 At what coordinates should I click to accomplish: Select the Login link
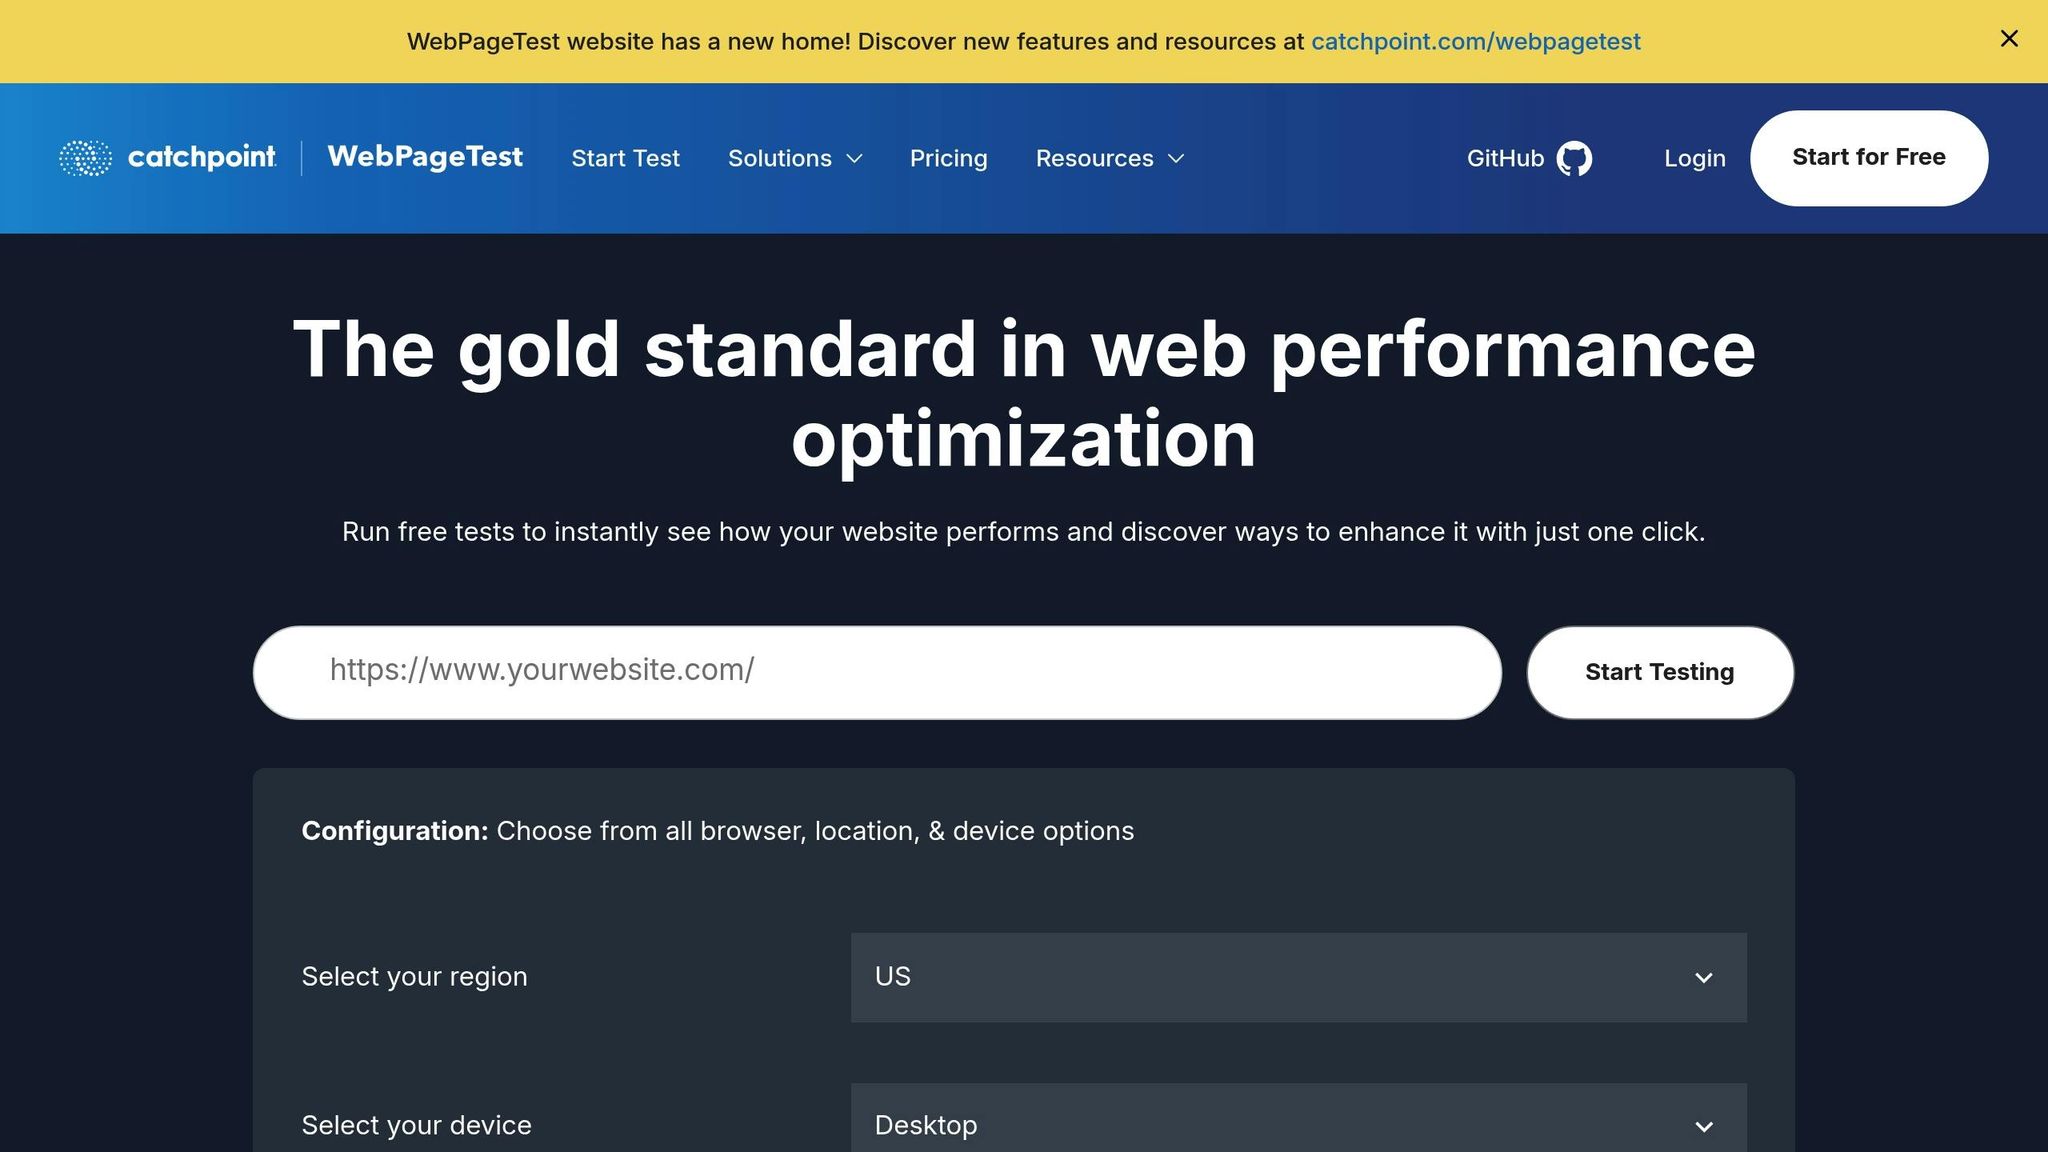1694,158
